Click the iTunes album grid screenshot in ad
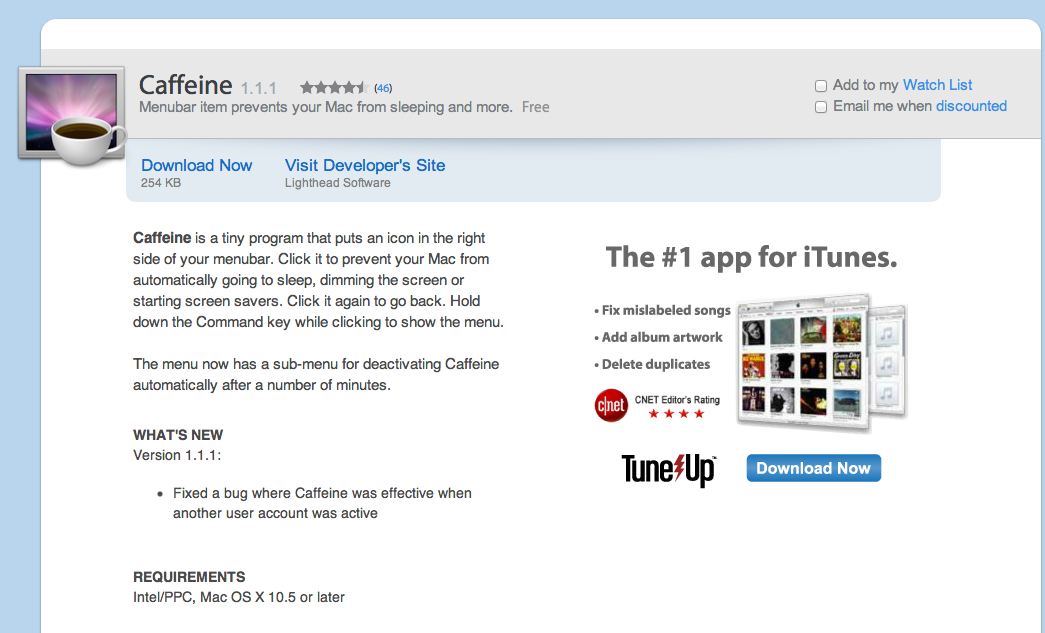The width and height of the screenshot is (1045, 633). [804, 362]
